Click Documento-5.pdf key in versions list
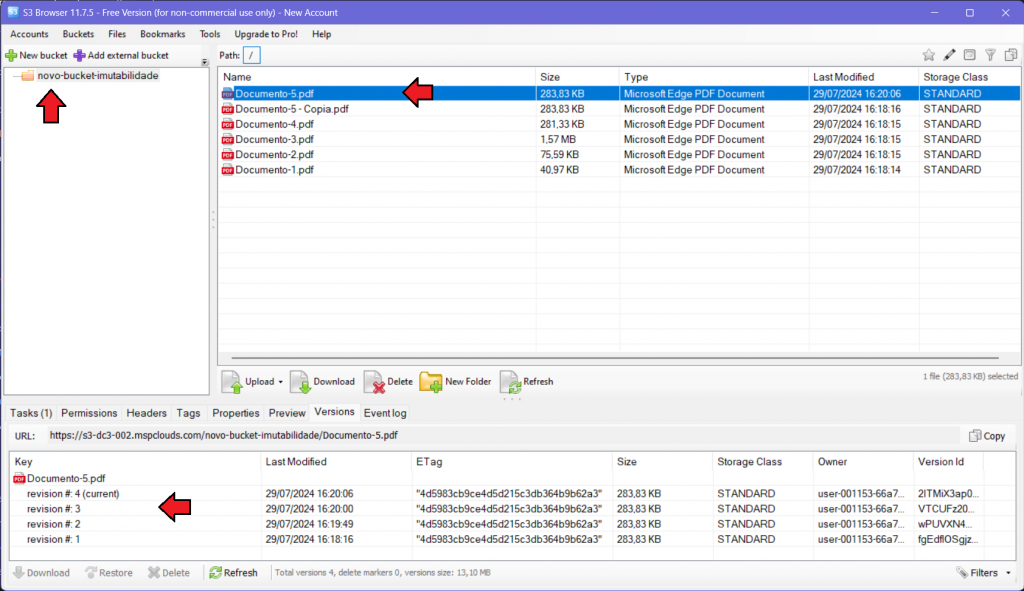The height and width of the screenshot is (591, 1024). tap(66, 479)
